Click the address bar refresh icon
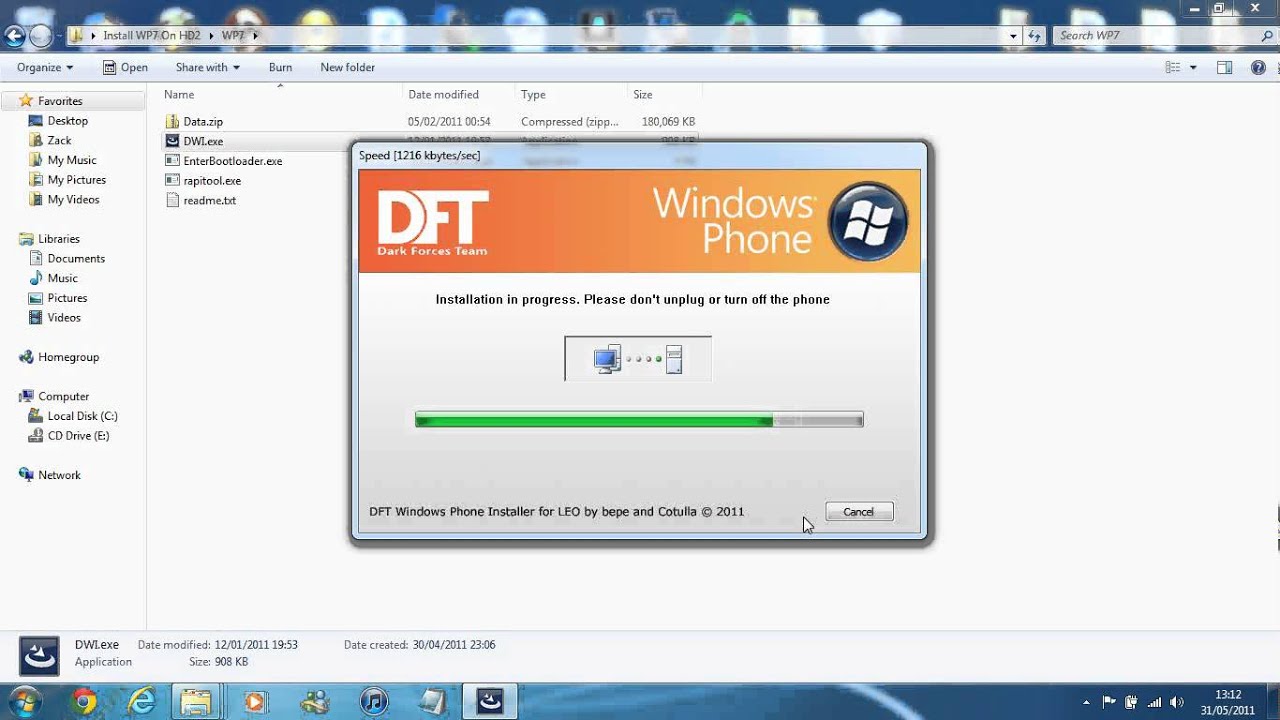 point(1035,35)
